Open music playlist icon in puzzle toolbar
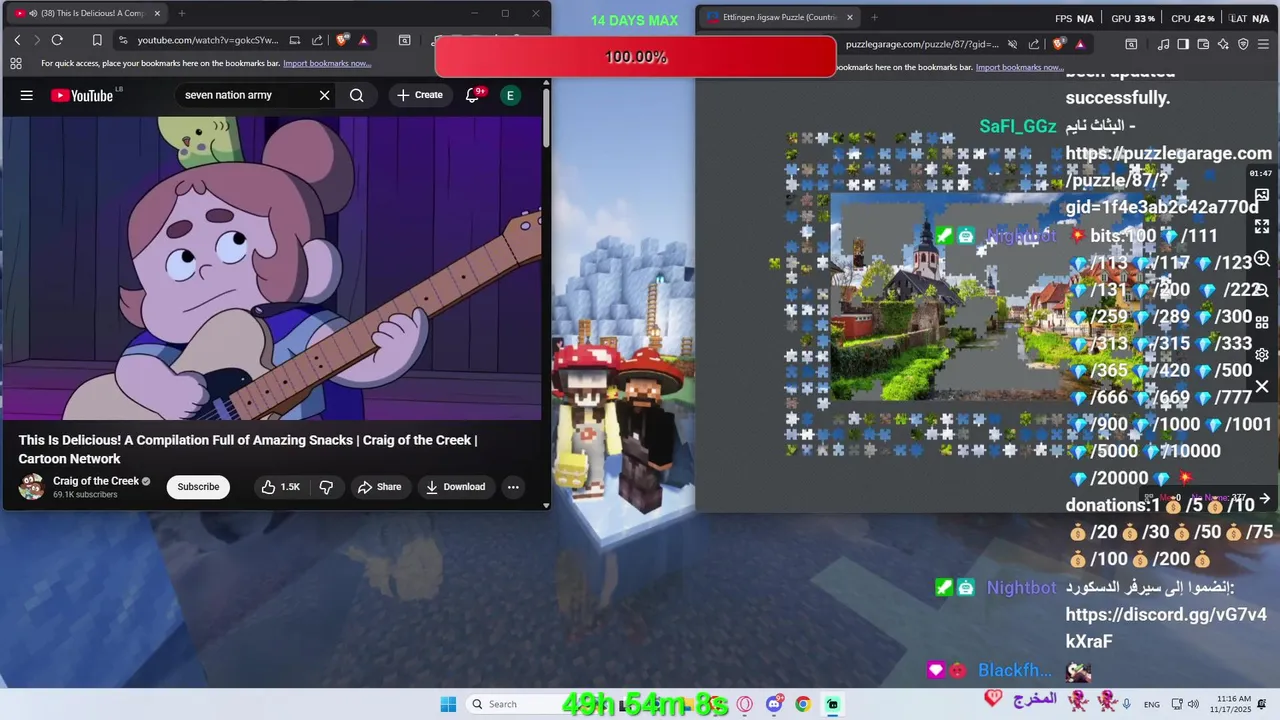Image resolution: width=1280 pixels, height=720 pixels. (1163, 44)
